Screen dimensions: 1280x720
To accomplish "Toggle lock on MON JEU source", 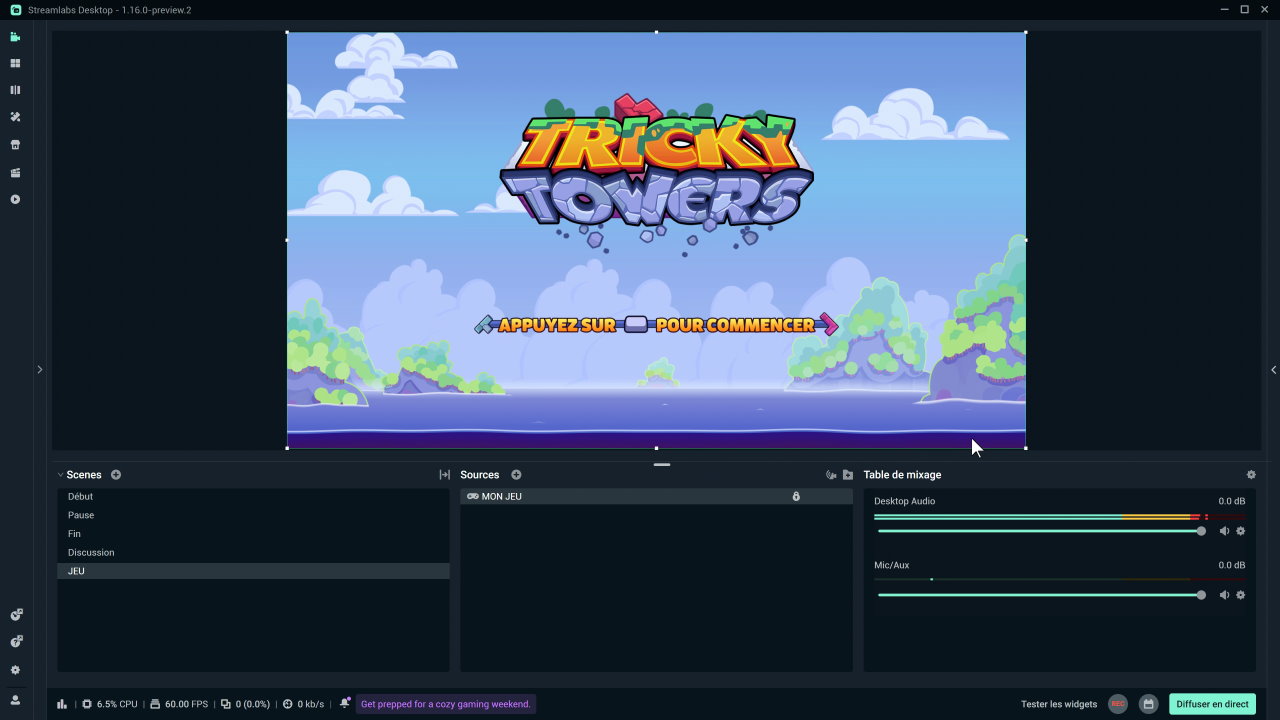I will click(x=796, y=496).
